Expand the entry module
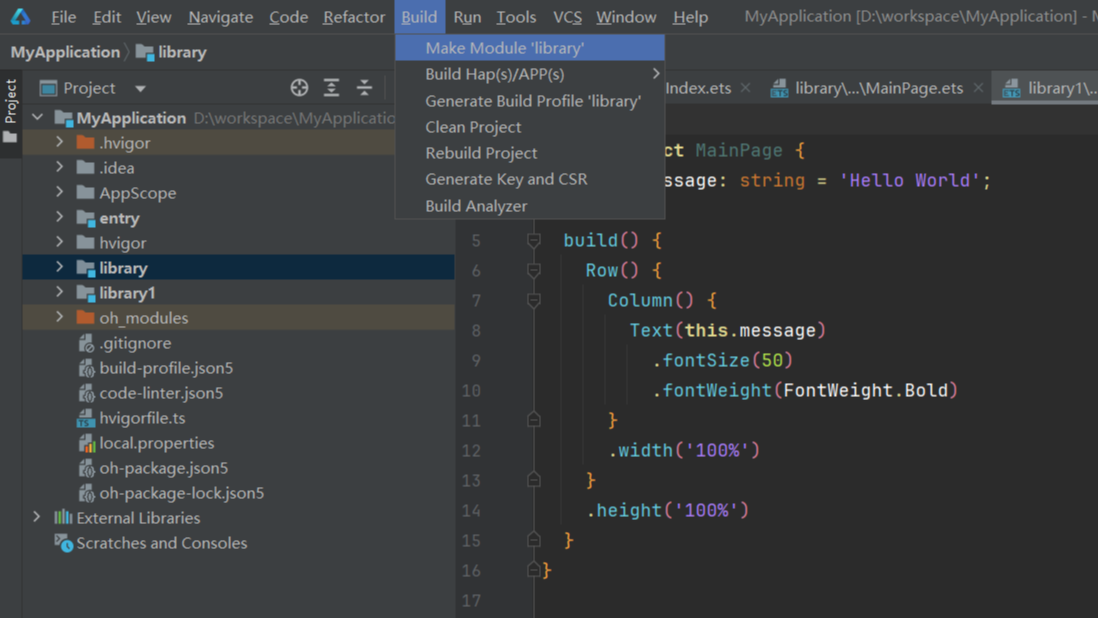 60,218
